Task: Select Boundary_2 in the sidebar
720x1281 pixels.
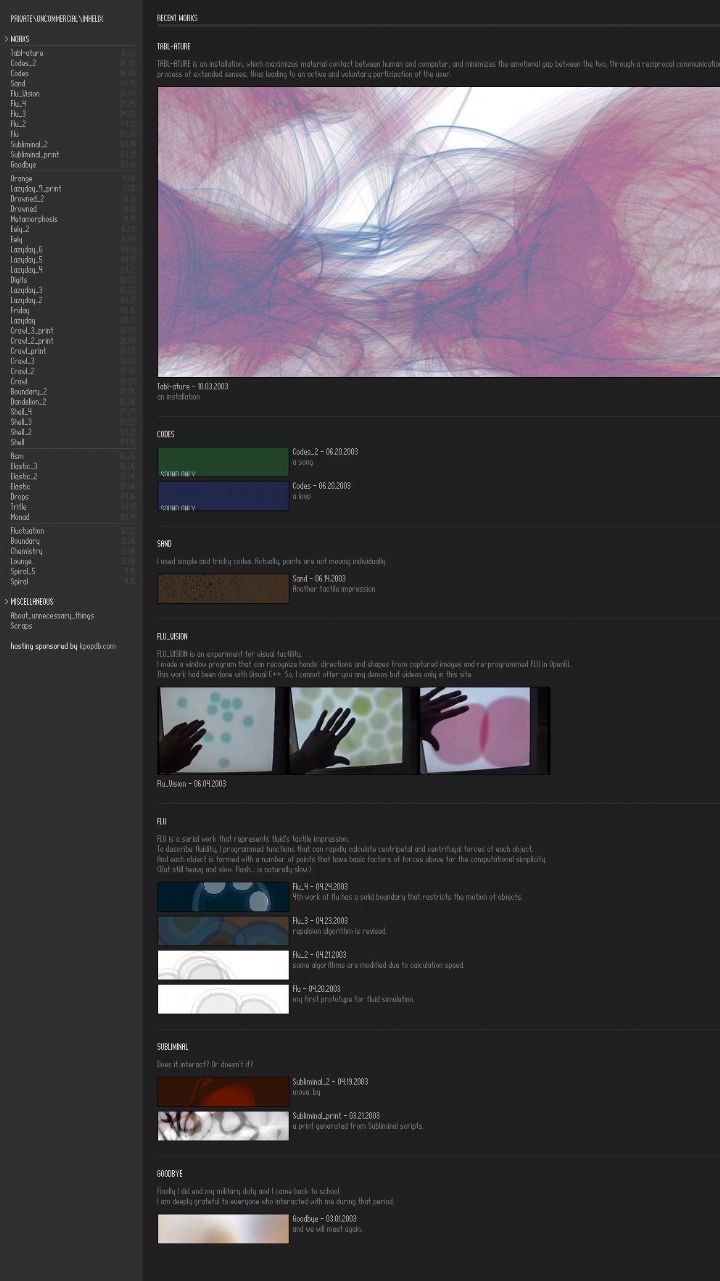Action: click(x=28, y=392)
